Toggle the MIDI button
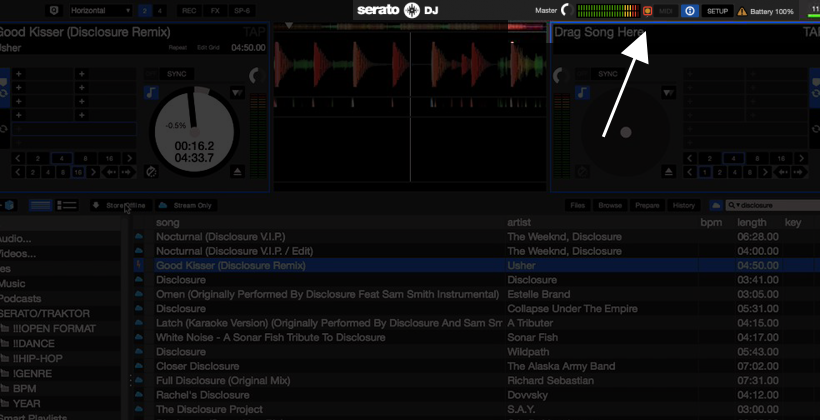 (666, 10)
